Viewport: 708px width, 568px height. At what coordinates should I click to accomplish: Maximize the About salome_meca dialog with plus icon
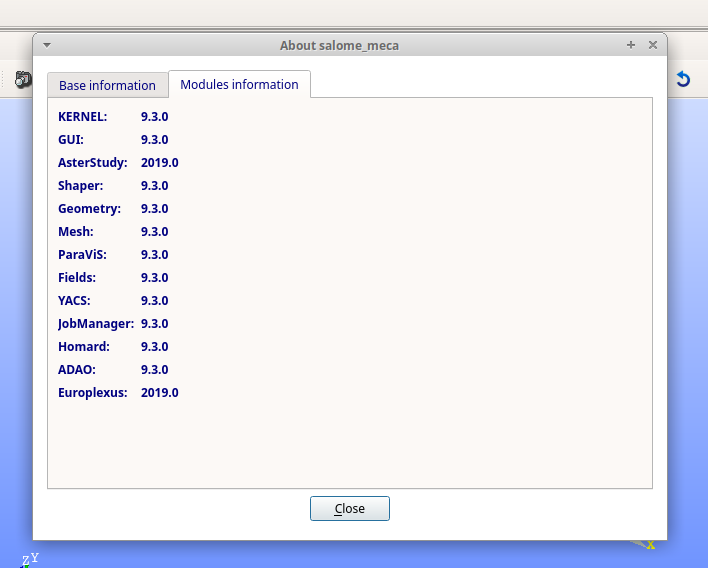click(x=631, y=45)
